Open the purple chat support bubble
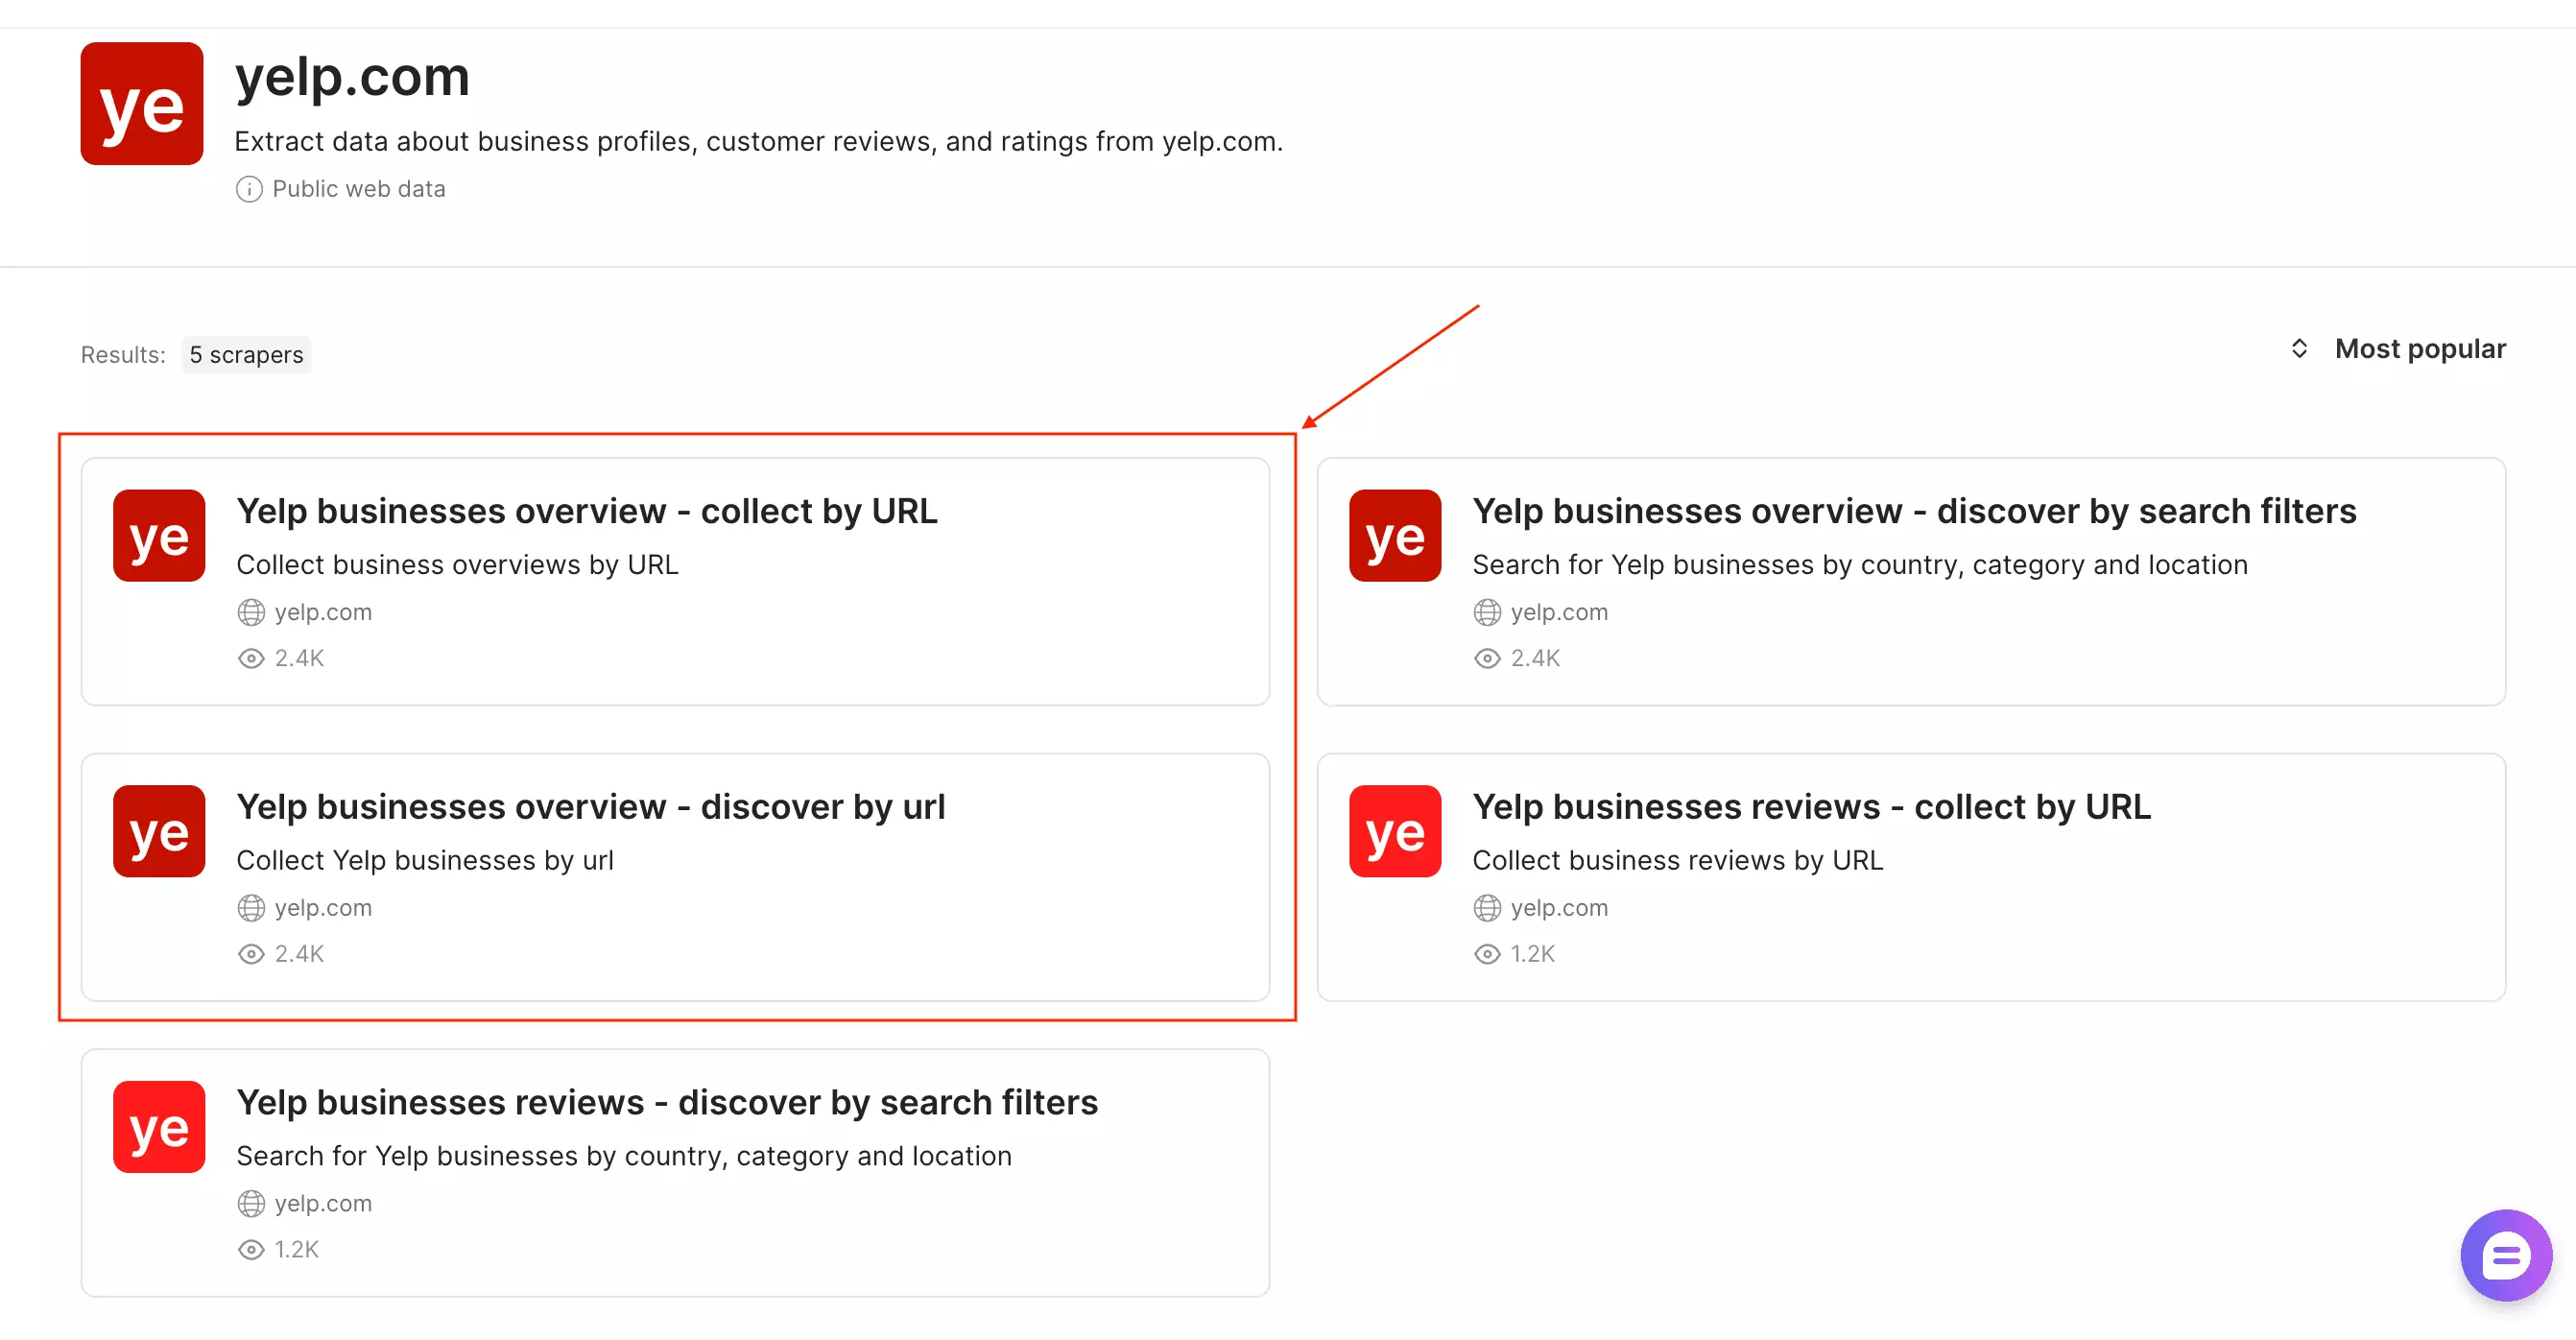The height and width of the screenshot is (1340, 2576). click(x=2505, y=1255)
